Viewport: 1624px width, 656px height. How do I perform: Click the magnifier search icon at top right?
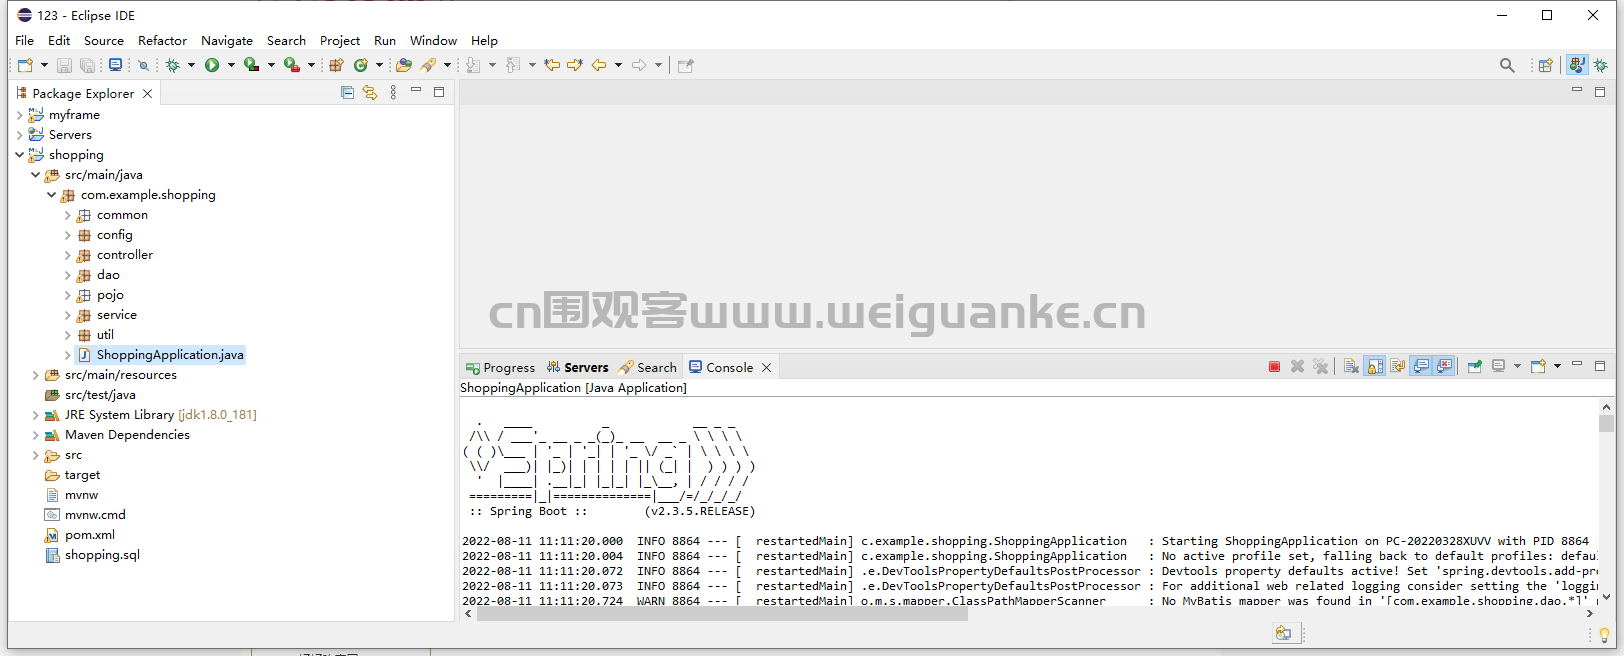click(1507, 65)
